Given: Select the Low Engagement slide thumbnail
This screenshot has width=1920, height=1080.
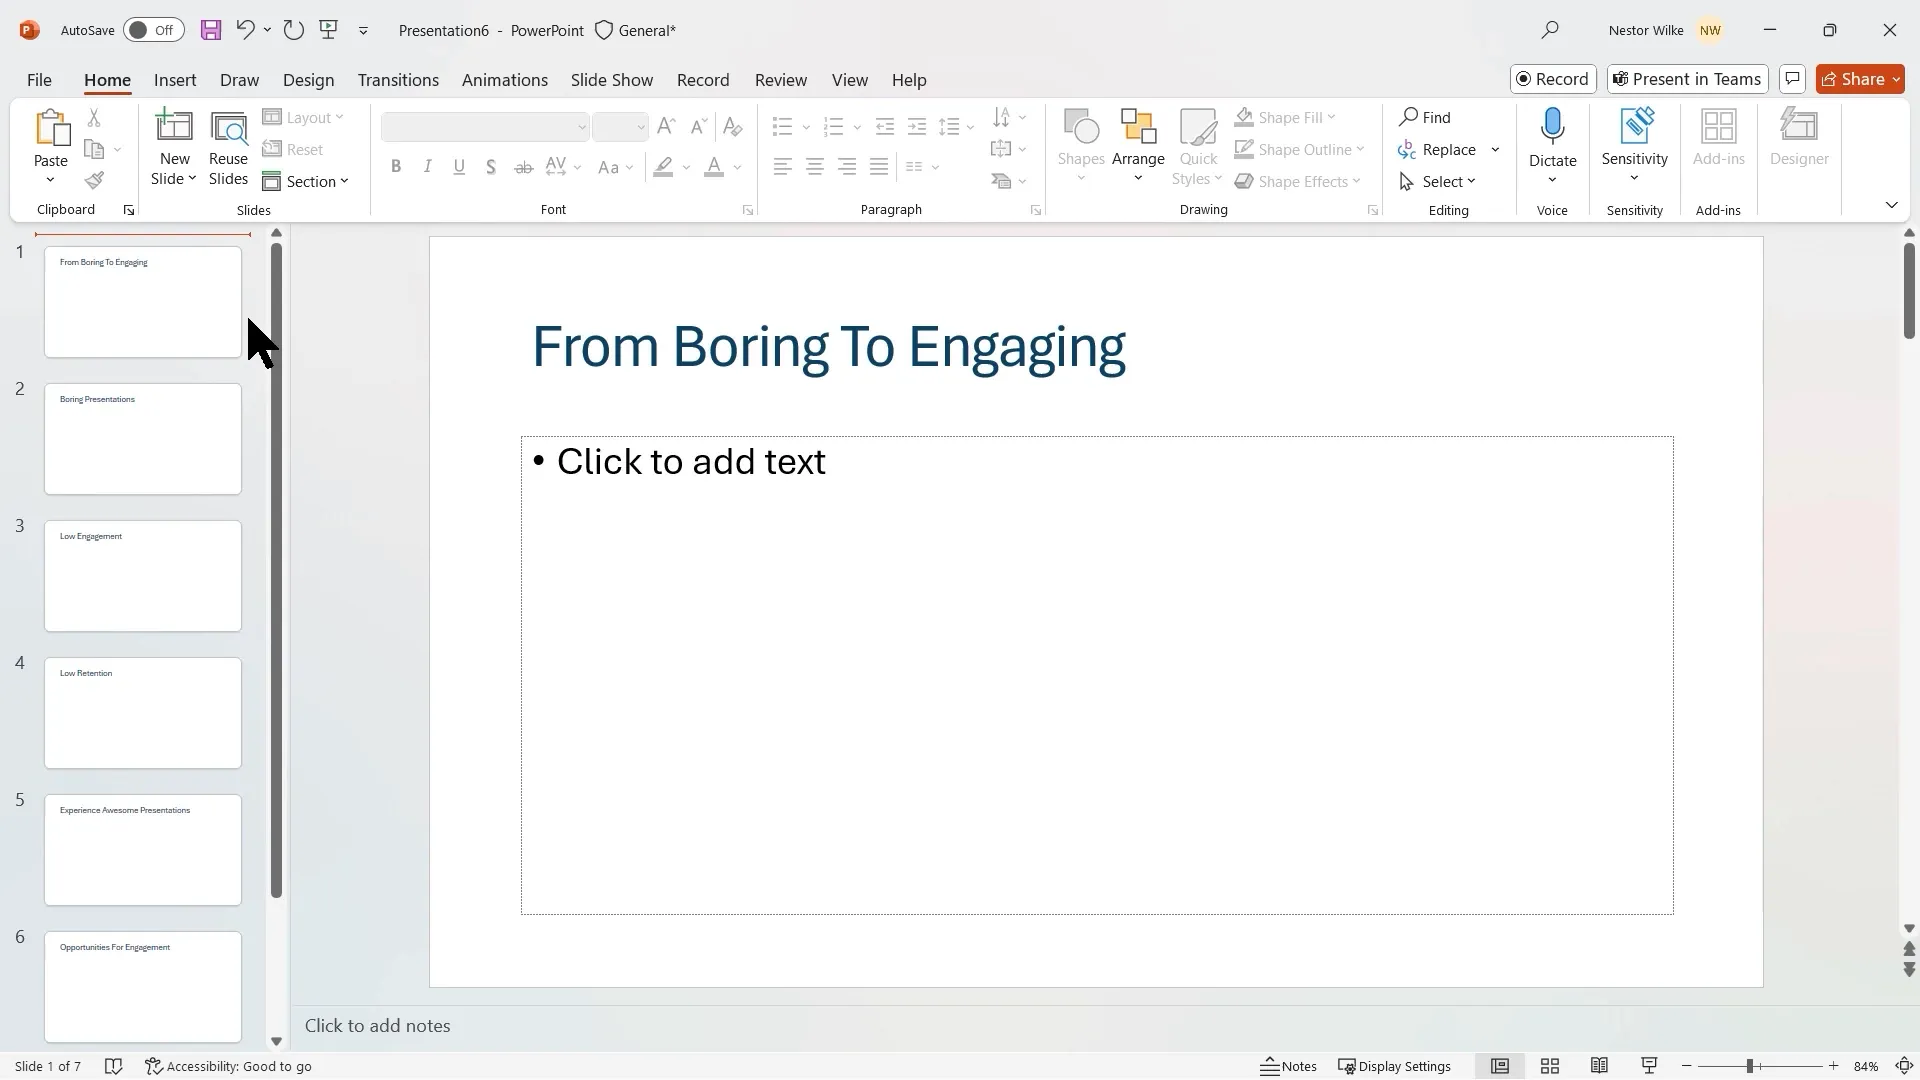Looking at the screenshot, I should pyautogui.click(x=143, y=576).
